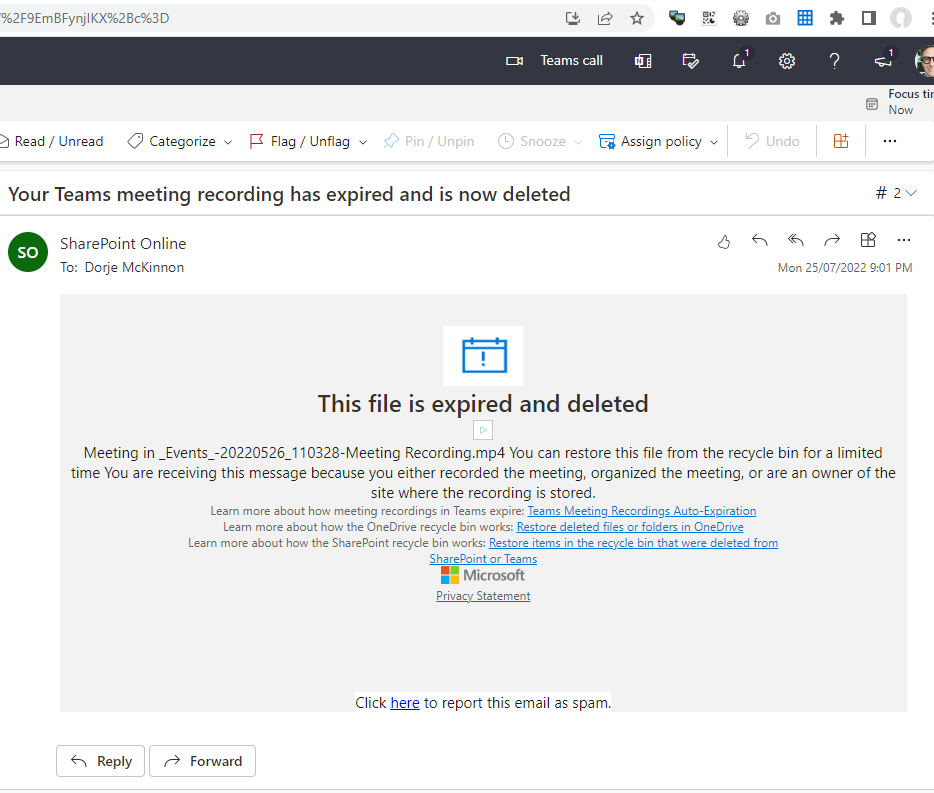Click the reply all icon in message header
Screen dimensions: 934x793
(796, 240)
